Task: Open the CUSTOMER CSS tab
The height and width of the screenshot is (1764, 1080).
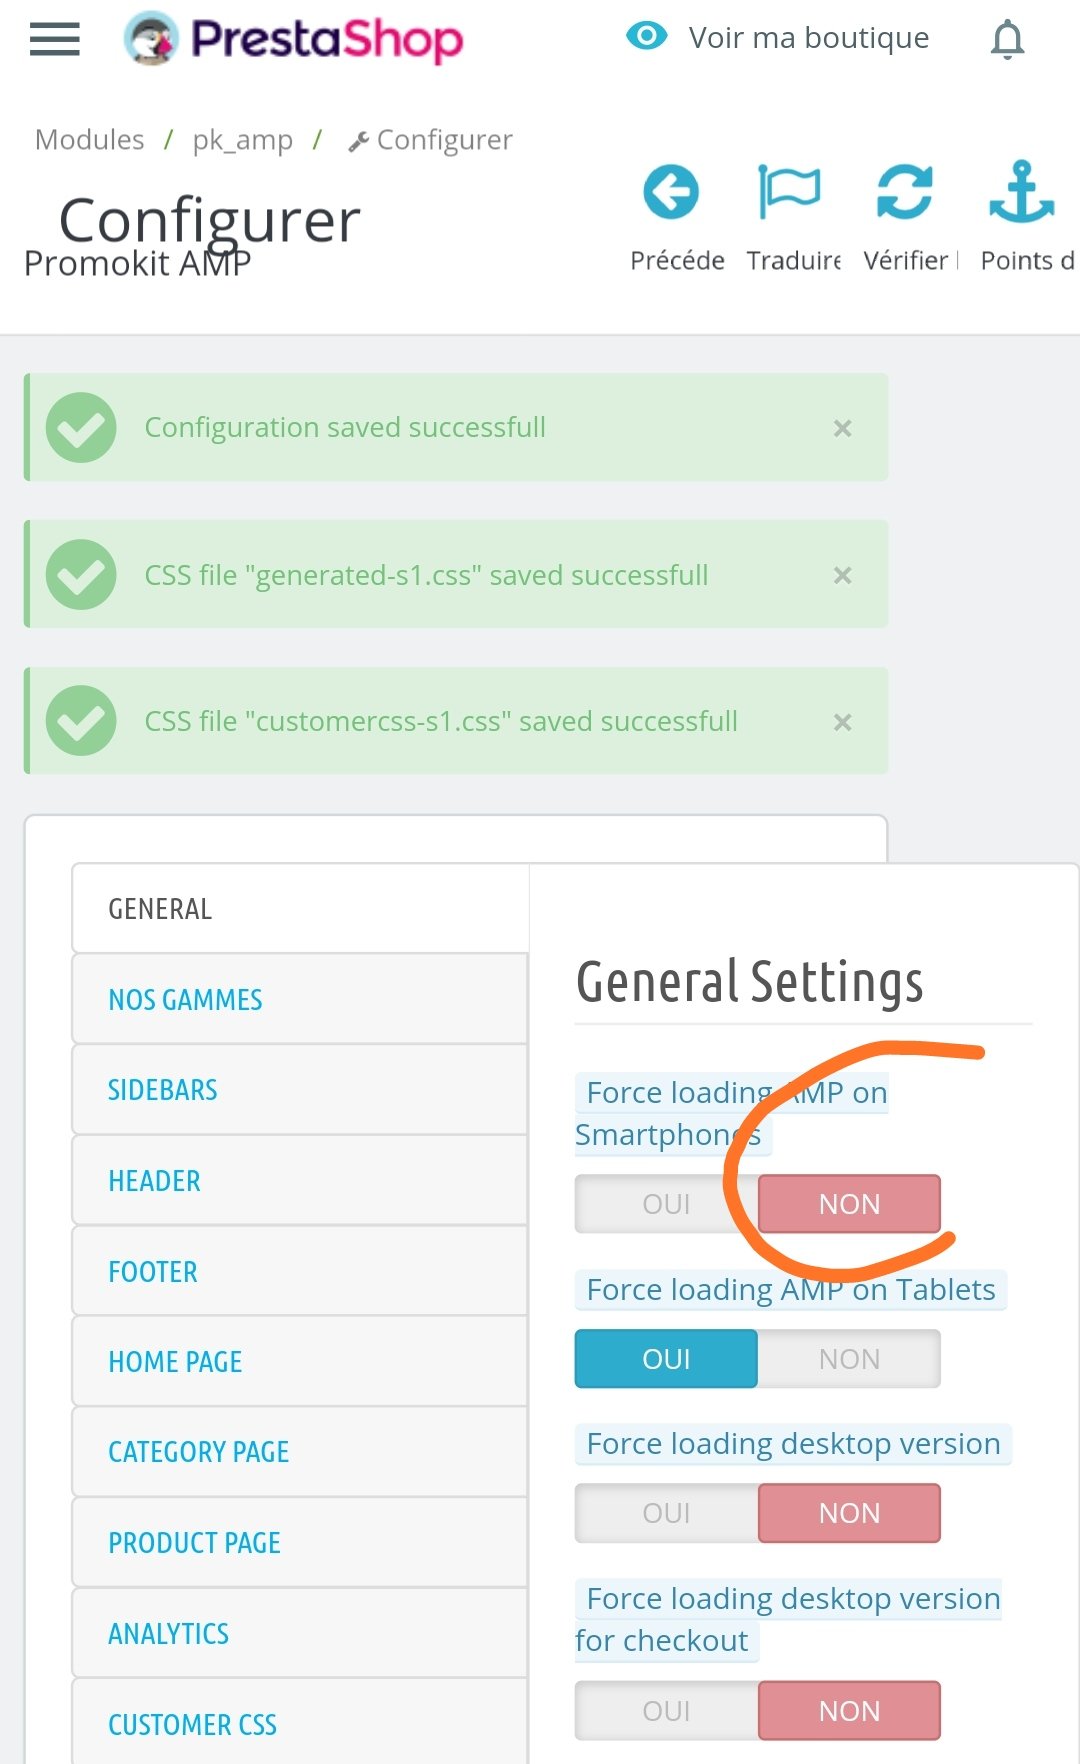Action: (x=192, y=1725)
